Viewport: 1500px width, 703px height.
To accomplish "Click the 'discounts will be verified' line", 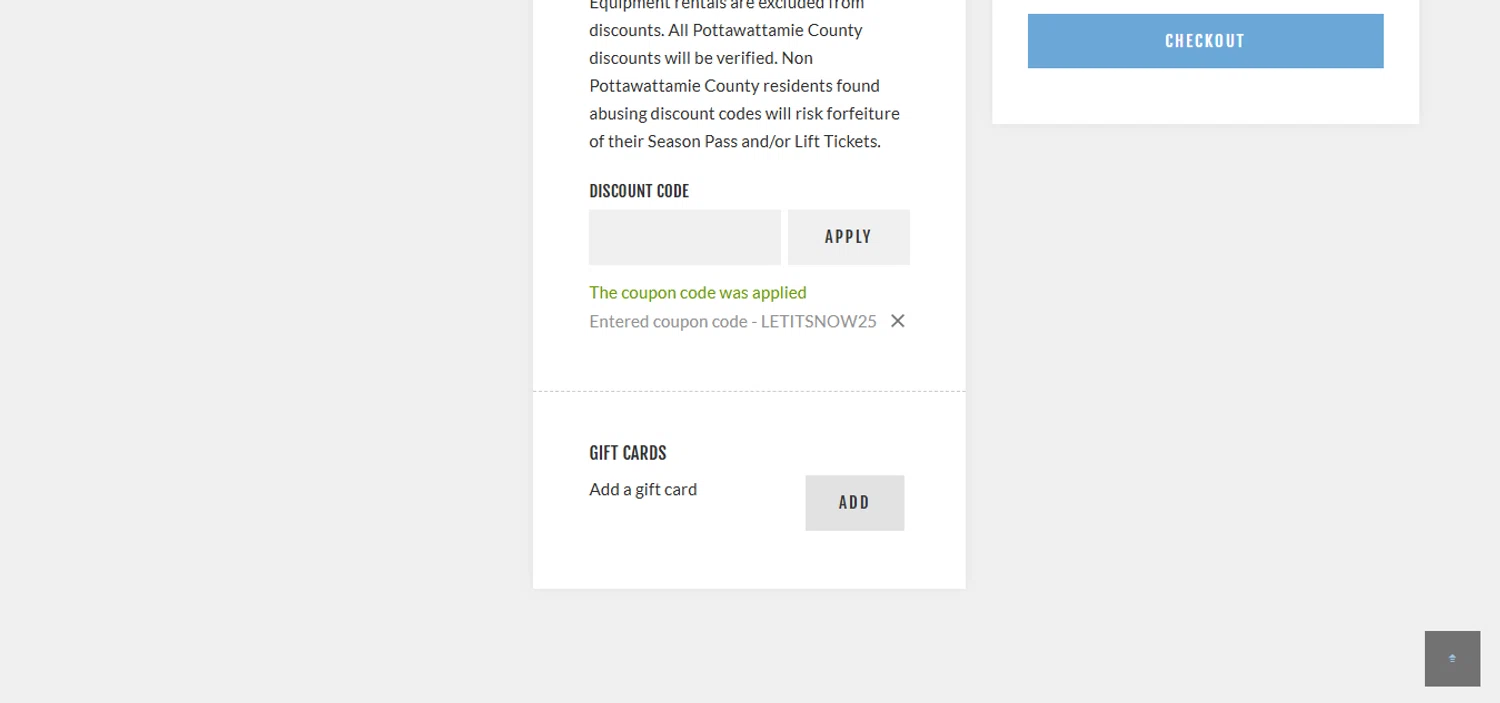I will coord(700,57).
